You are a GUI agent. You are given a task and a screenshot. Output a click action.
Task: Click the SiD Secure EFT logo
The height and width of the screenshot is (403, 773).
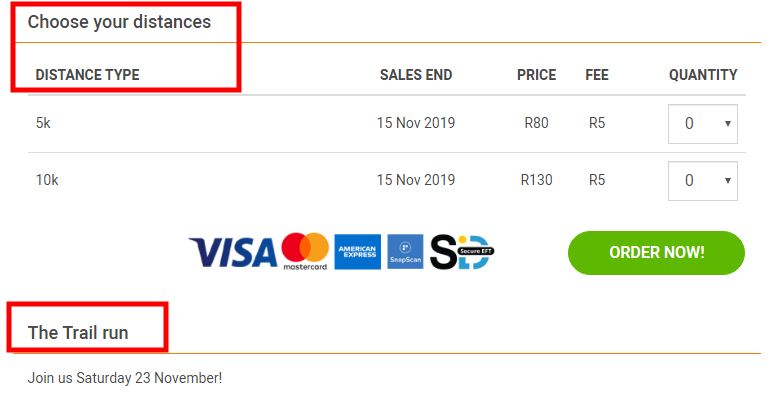pos(462,252)
